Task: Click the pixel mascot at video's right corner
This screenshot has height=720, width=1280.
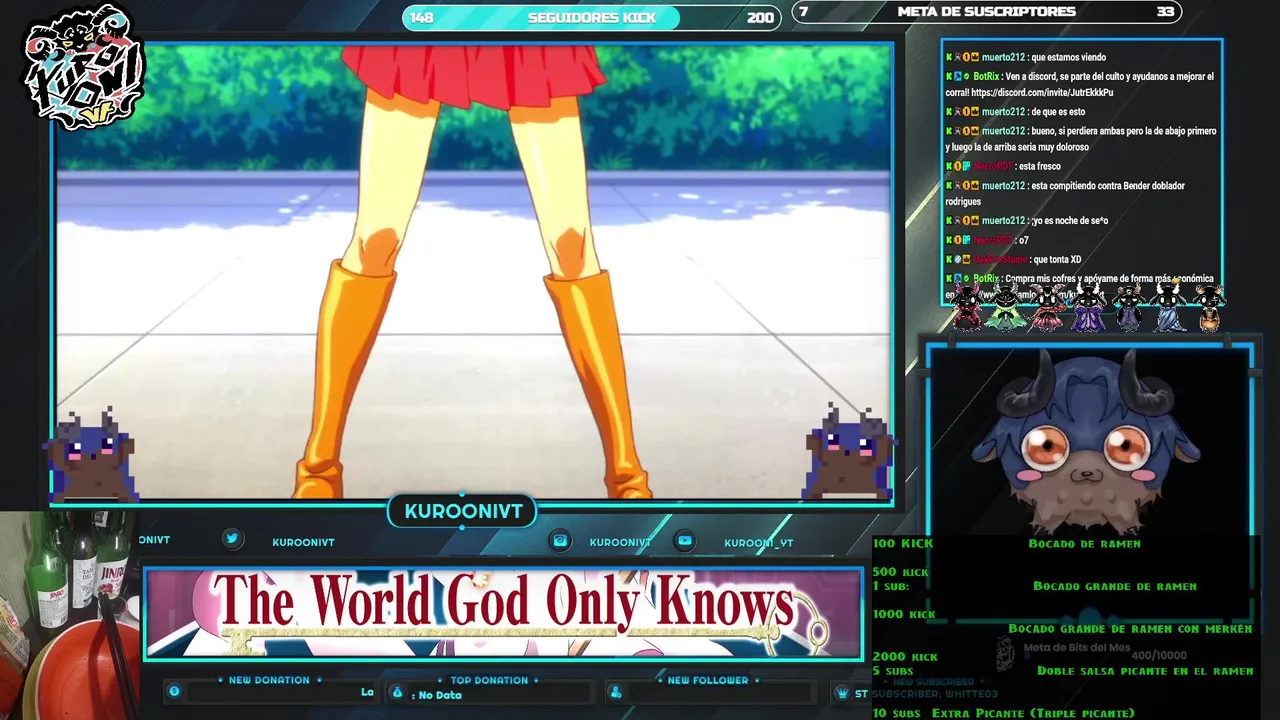Action: [847, 453]
